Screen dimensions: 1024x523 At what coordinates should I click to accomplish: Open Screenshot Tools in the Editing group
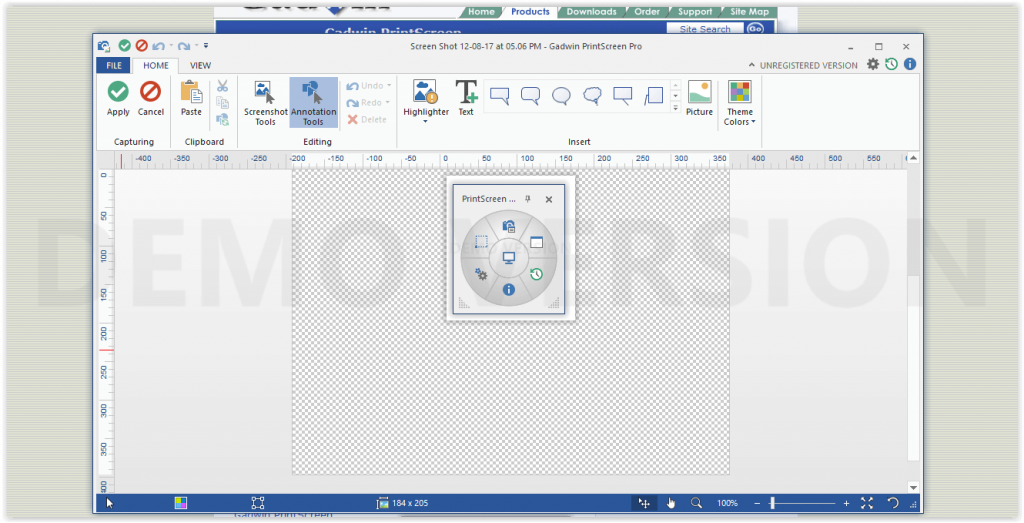(x=265, y=102)
